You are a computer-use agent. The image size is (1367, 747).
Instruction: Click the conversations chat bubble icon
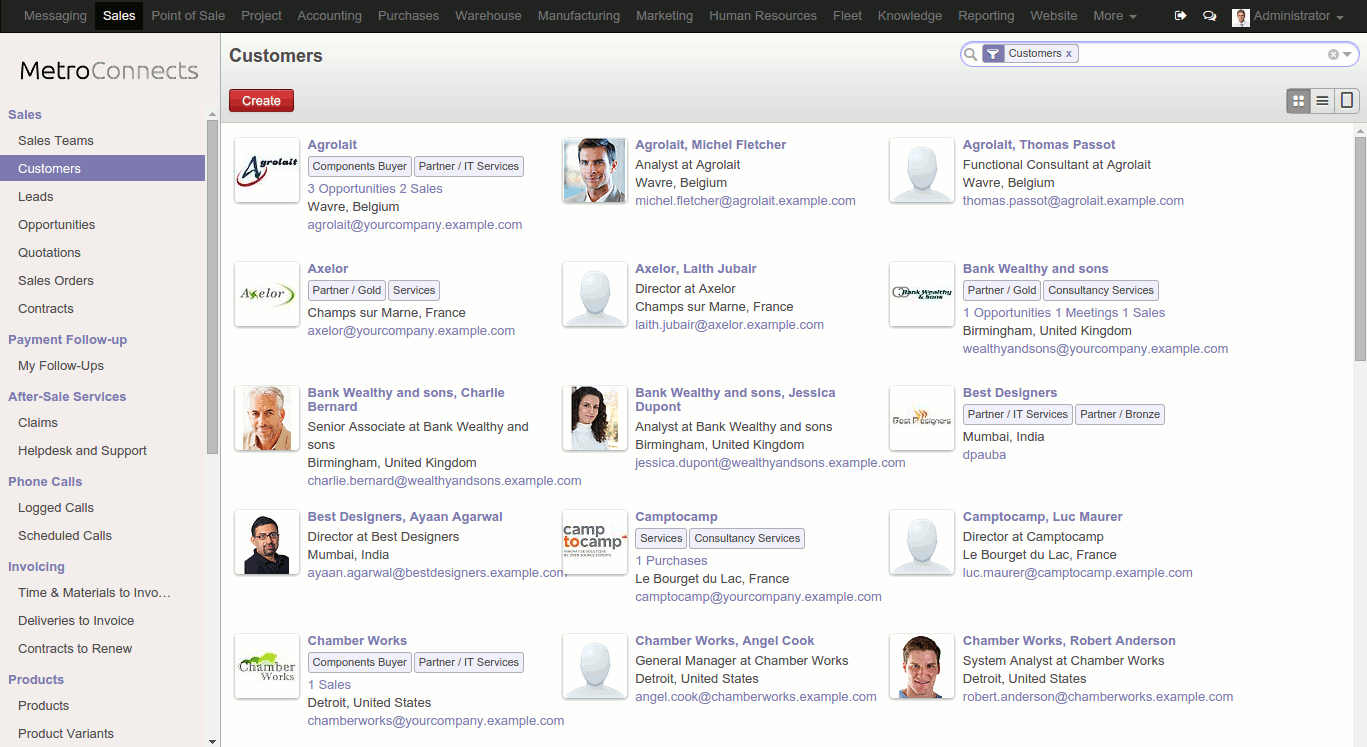tap(1209, 16)
